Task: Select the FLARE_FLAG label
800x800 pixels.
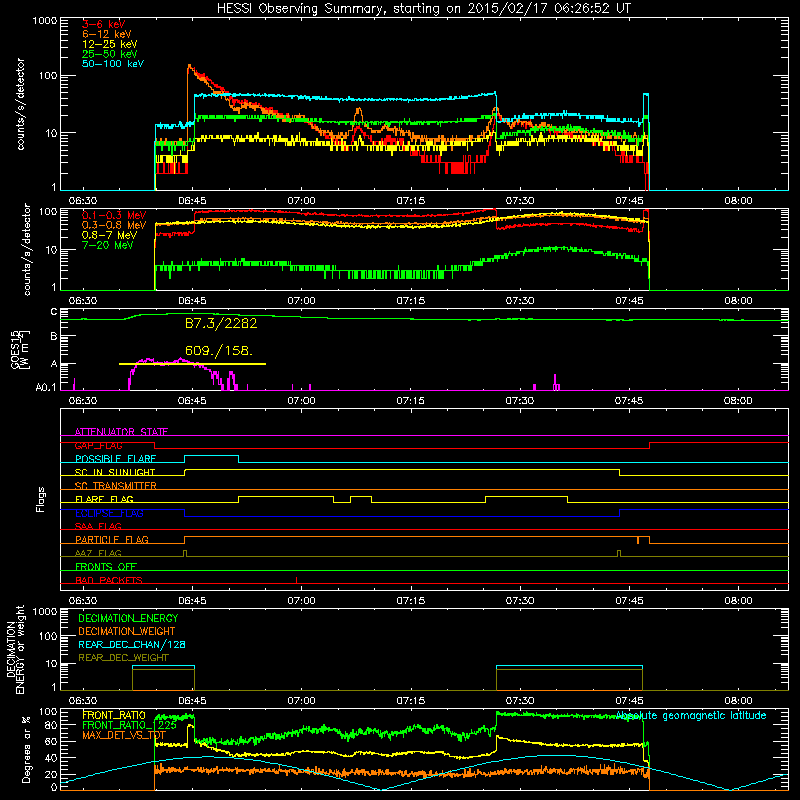Action: (104, 499)
